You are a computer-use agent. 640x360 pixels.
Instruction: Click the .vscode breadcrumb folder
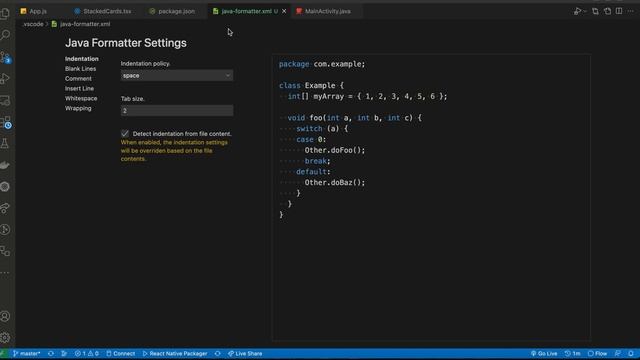[33, 24]
